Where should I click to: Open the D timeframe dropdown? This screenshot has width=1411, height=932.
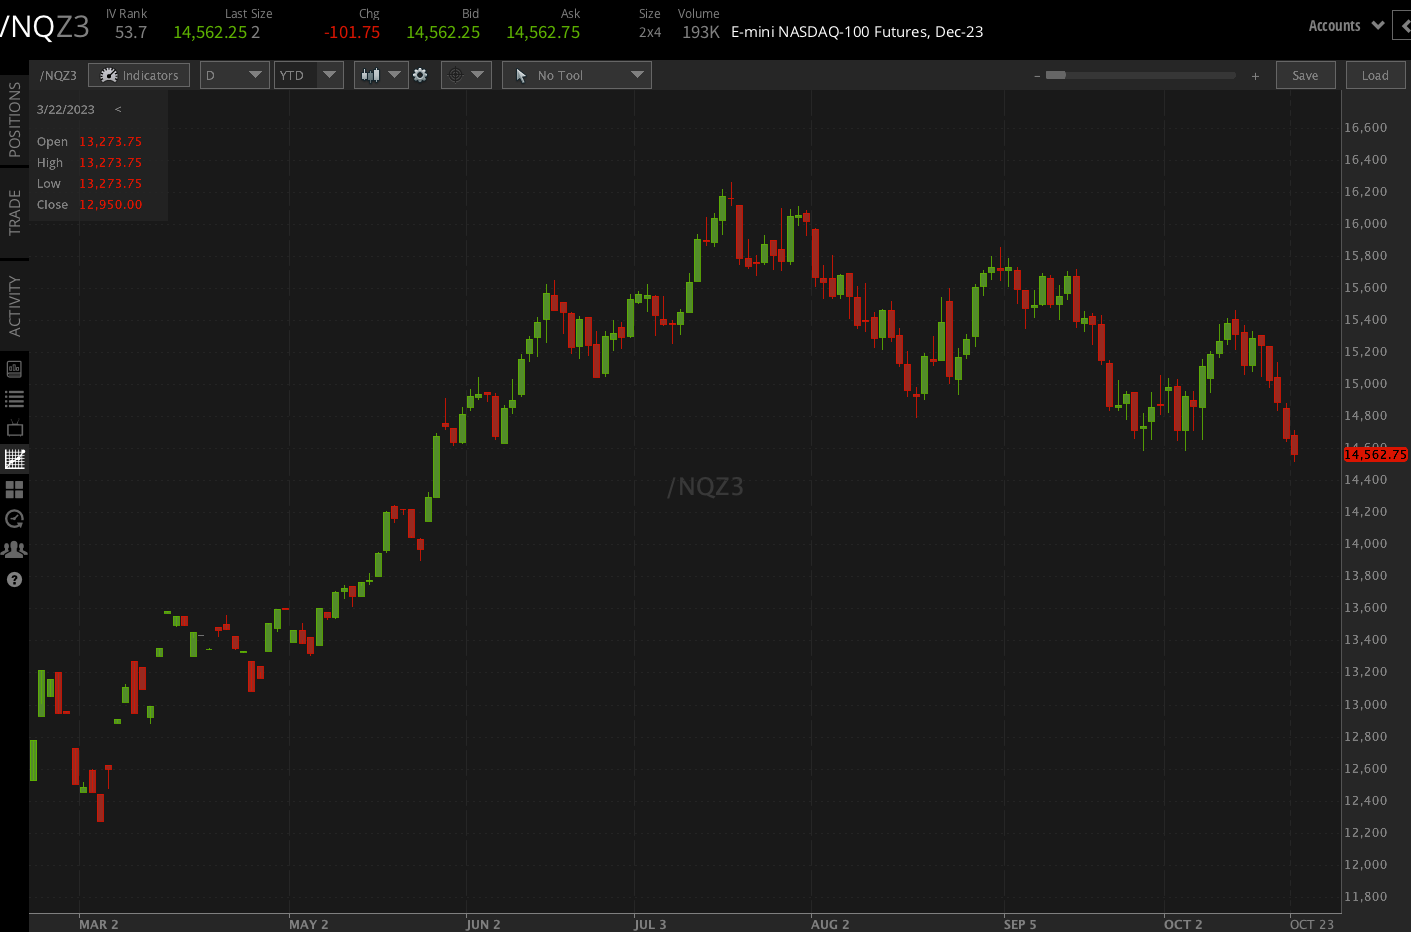pos(234,74)
